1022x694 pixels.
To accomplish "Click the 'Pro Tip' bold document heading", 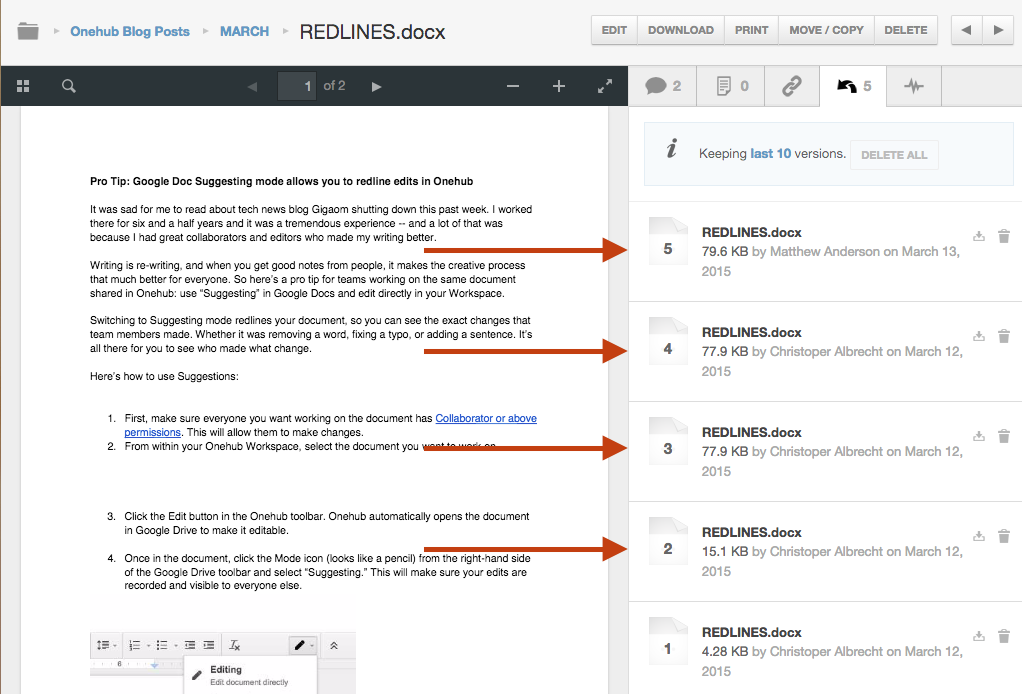I will [x=282, y=181].
